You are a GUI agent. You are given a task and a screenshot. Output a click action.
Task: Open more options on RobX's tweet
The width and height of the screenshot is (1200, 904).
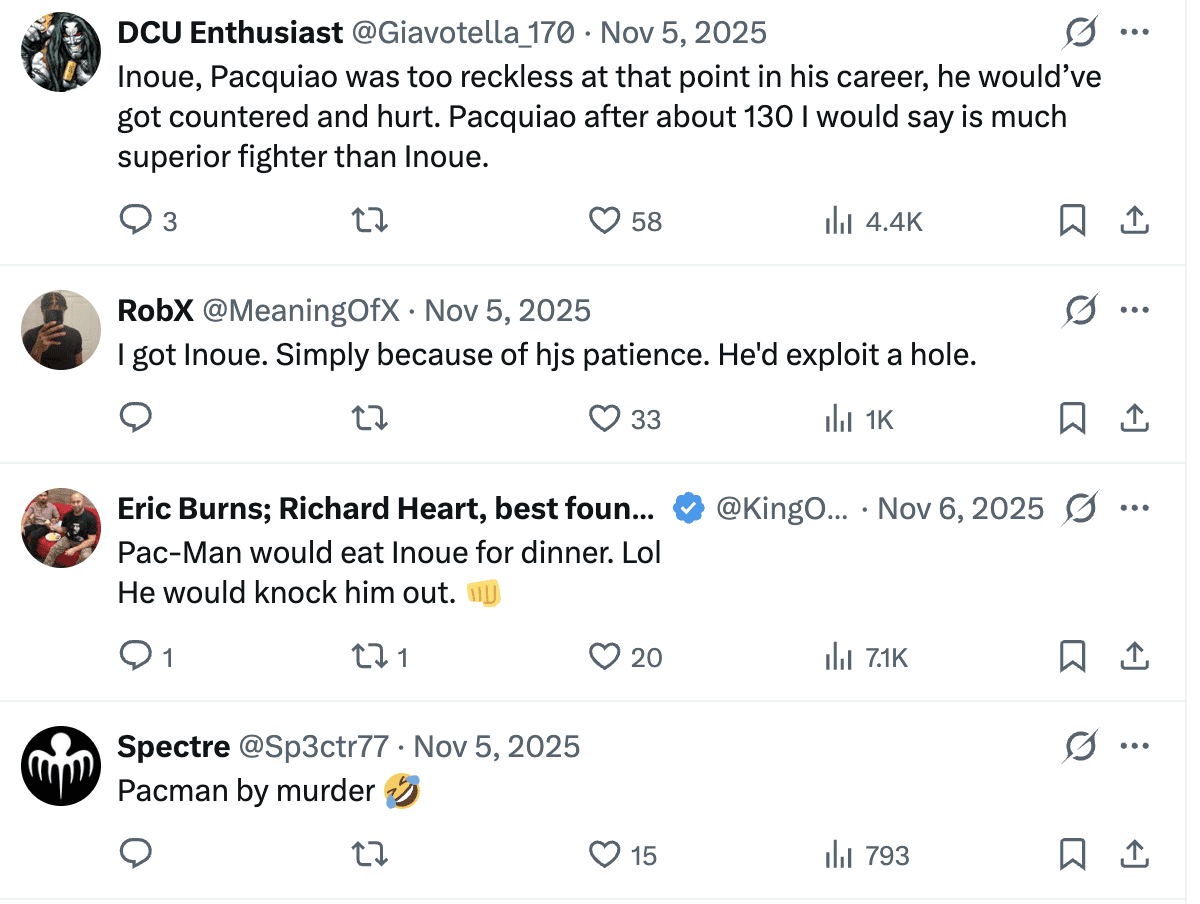point(1134,310)
